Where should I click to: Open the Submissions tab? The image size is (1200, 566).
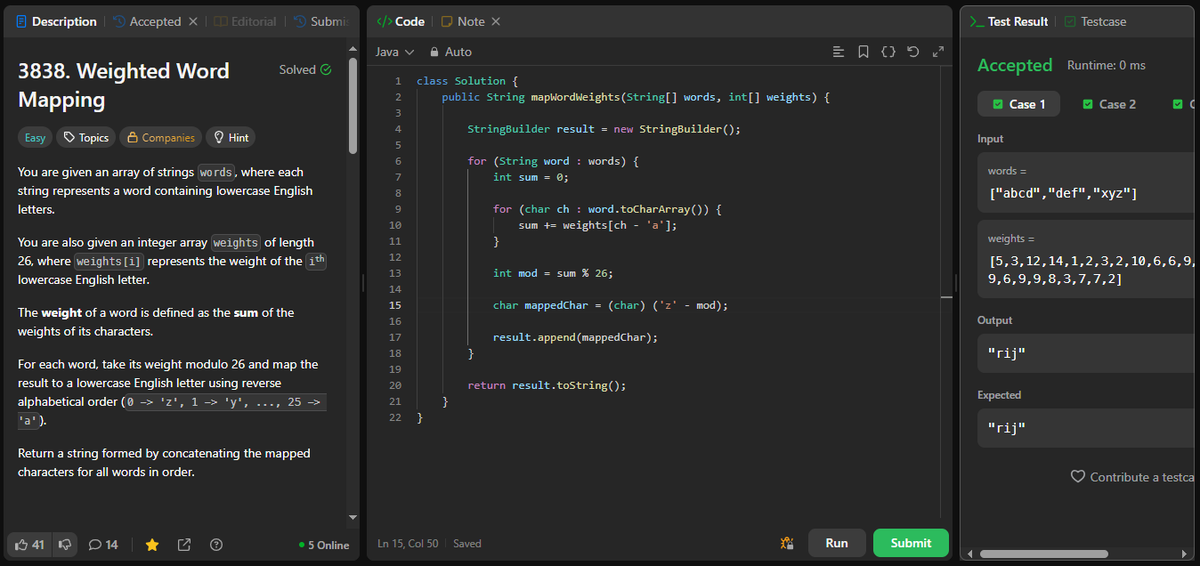pos(320,21)
